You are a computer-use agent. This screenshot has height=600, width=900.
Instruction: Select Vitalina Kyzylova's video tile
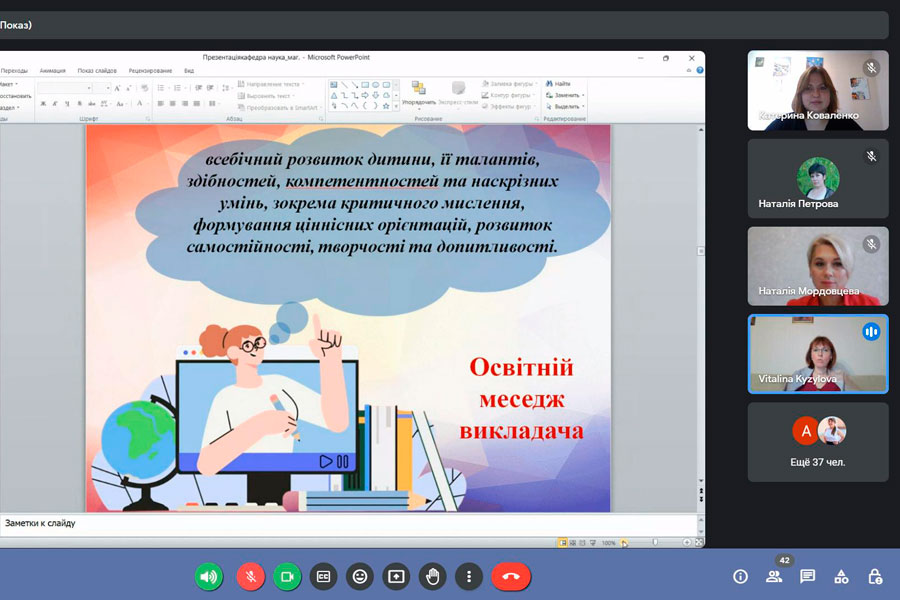[818, 354]
